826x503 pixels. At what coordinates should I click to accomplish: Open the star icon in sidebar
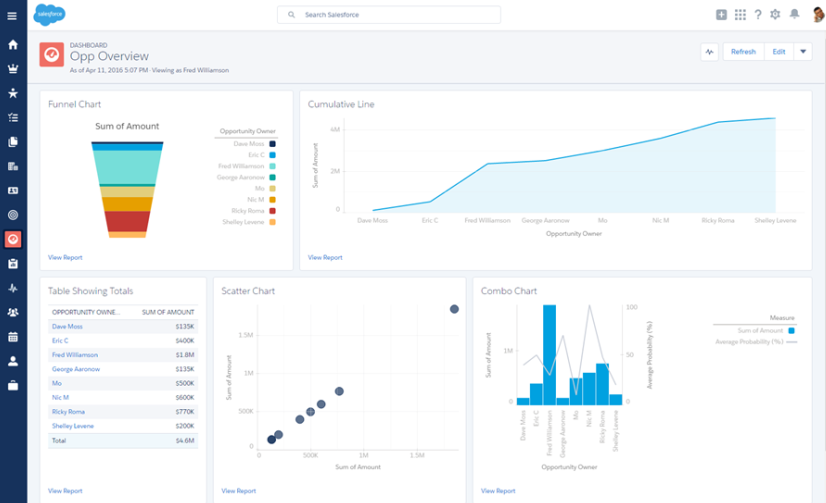point(13,93)
